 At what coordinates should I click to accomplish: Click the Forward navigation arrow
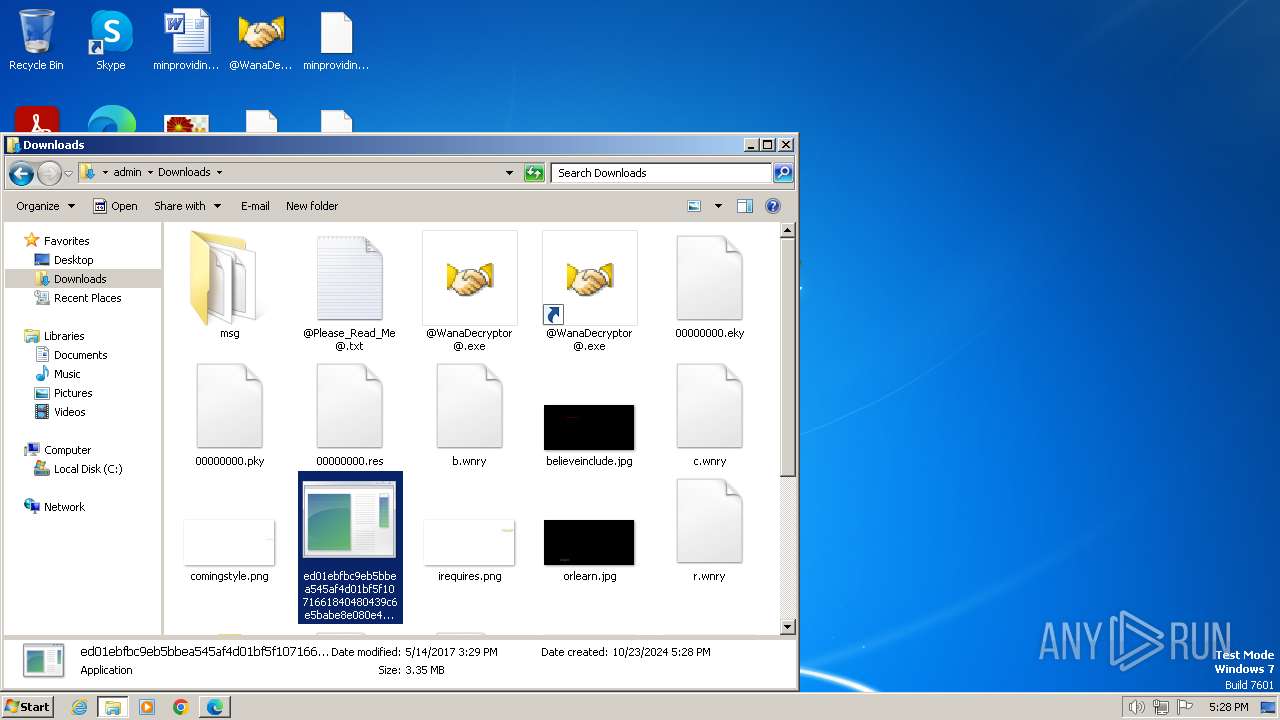point(49,173)
